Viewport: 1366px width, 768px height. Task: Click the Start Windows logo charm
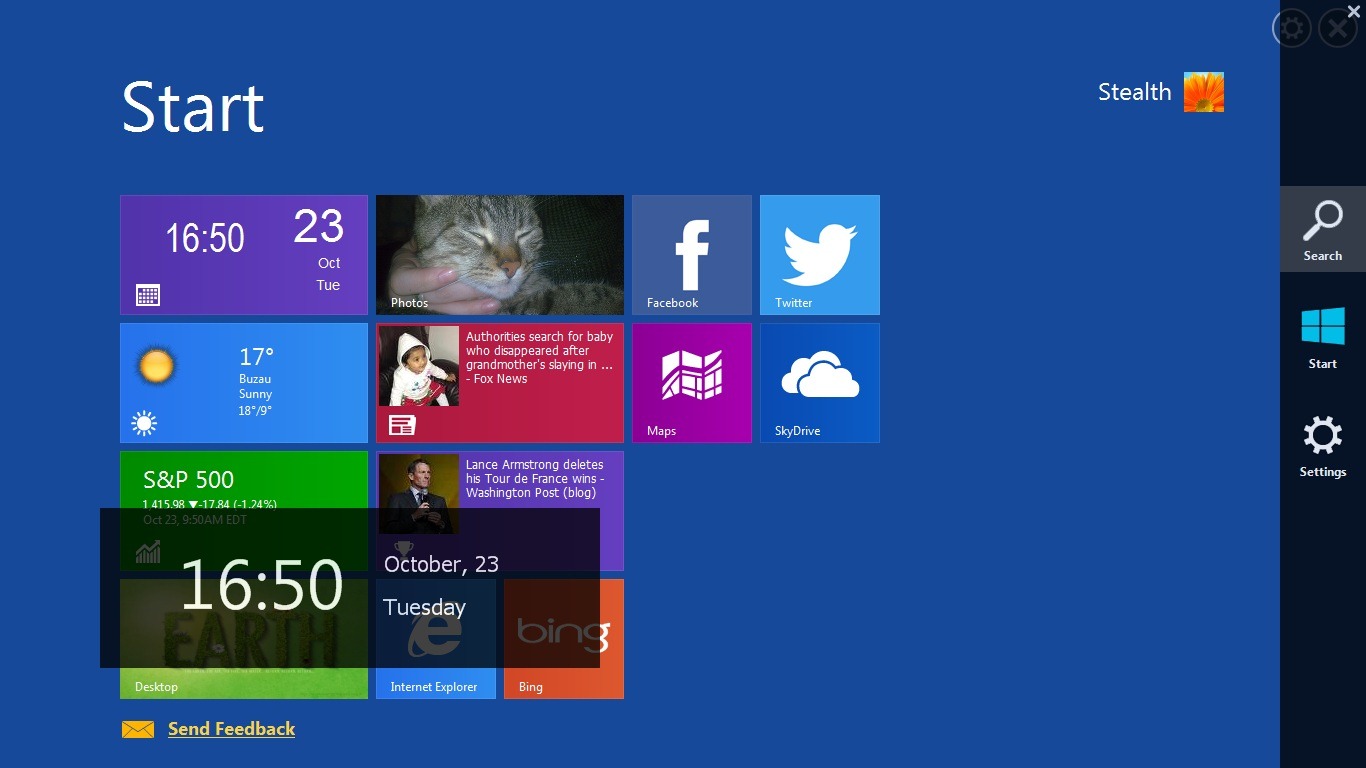pos(1322,337)
